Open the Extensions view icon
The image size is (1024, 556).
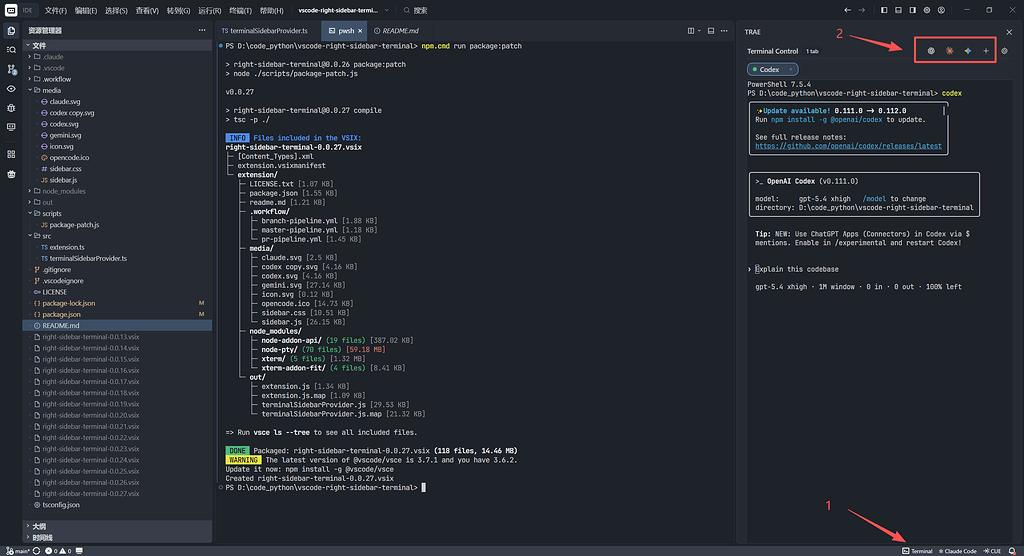point(11,154)
